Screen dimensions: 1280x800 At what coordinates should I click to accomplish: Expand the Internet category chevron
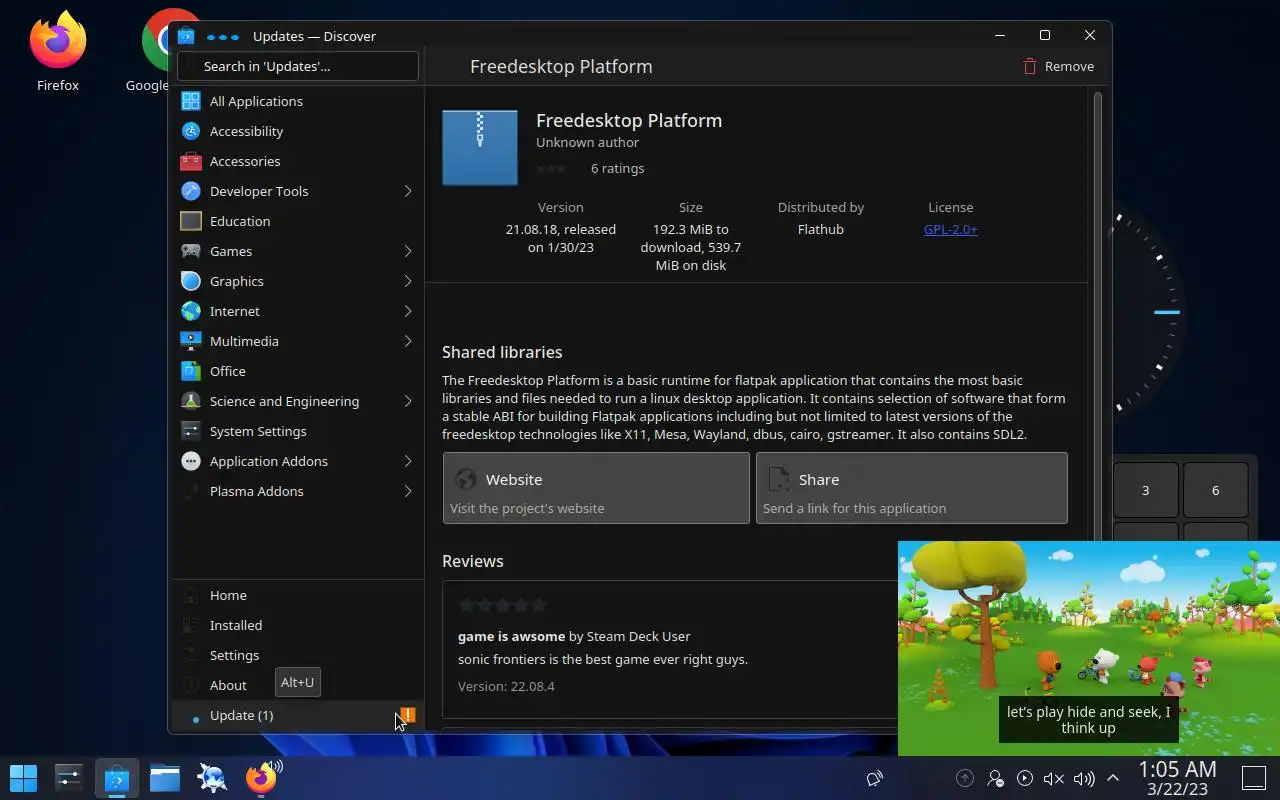[x=408, y=311]
